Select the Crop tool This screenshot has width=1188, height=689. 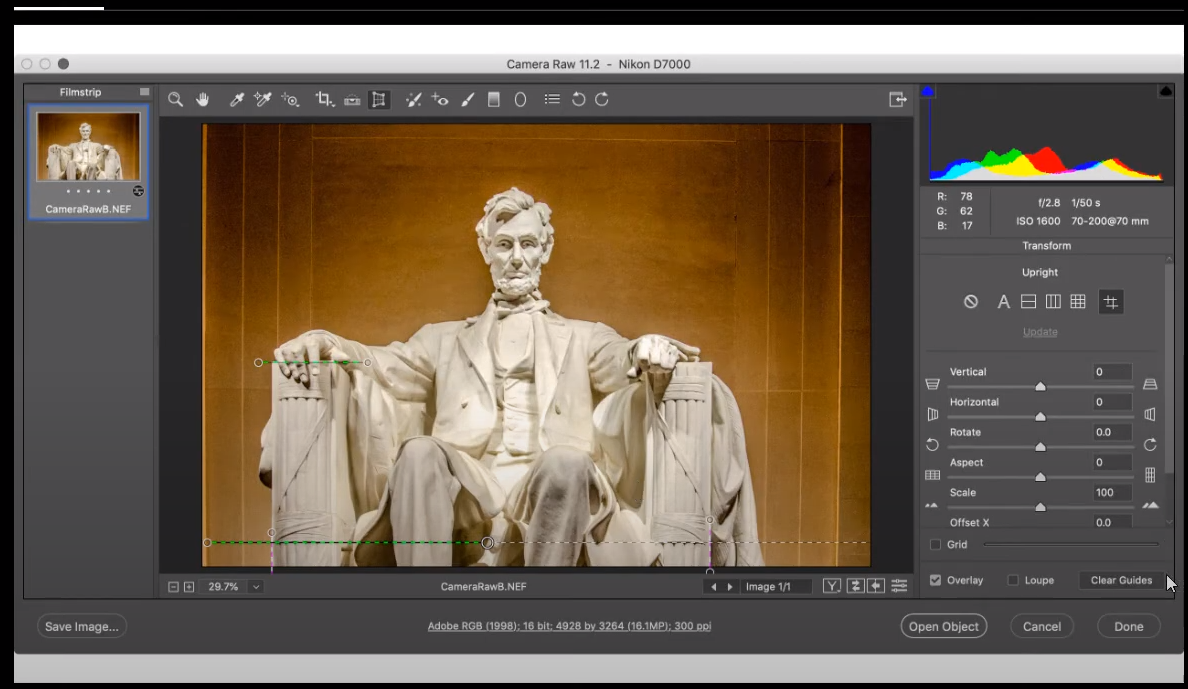tap(324, 99)
